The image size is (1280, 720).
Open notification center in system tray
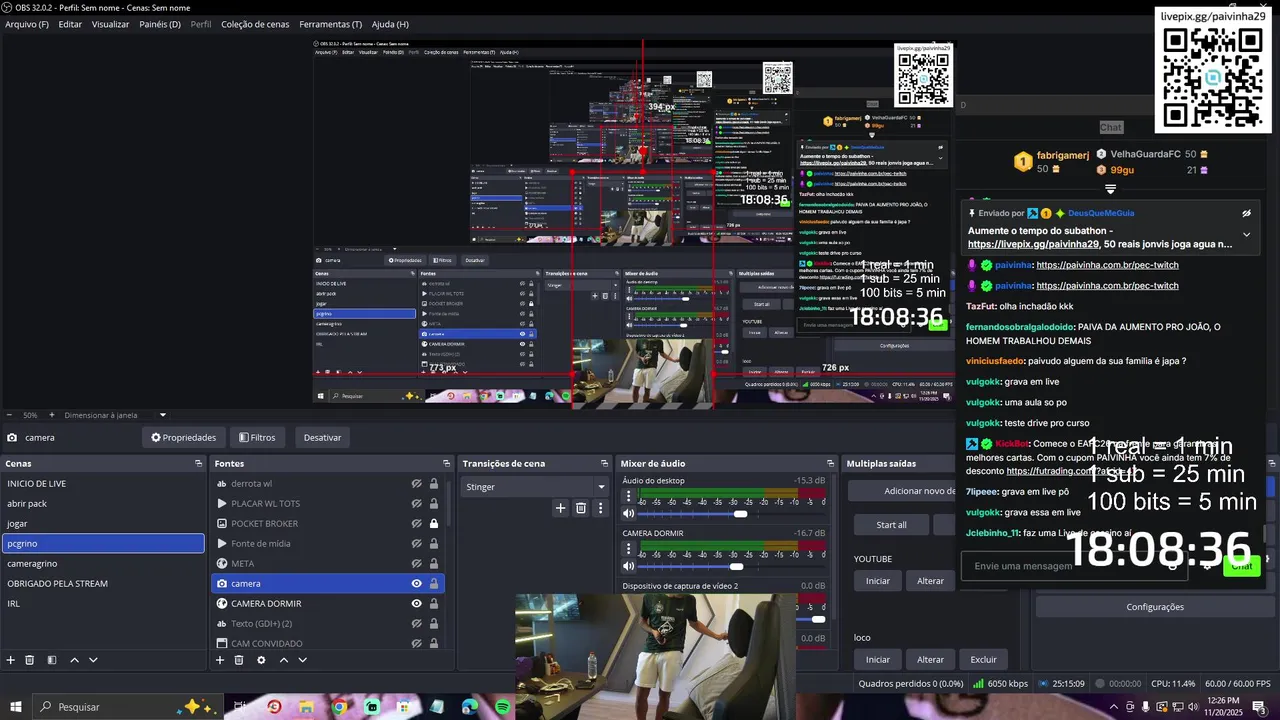(x=1258, y=707)
